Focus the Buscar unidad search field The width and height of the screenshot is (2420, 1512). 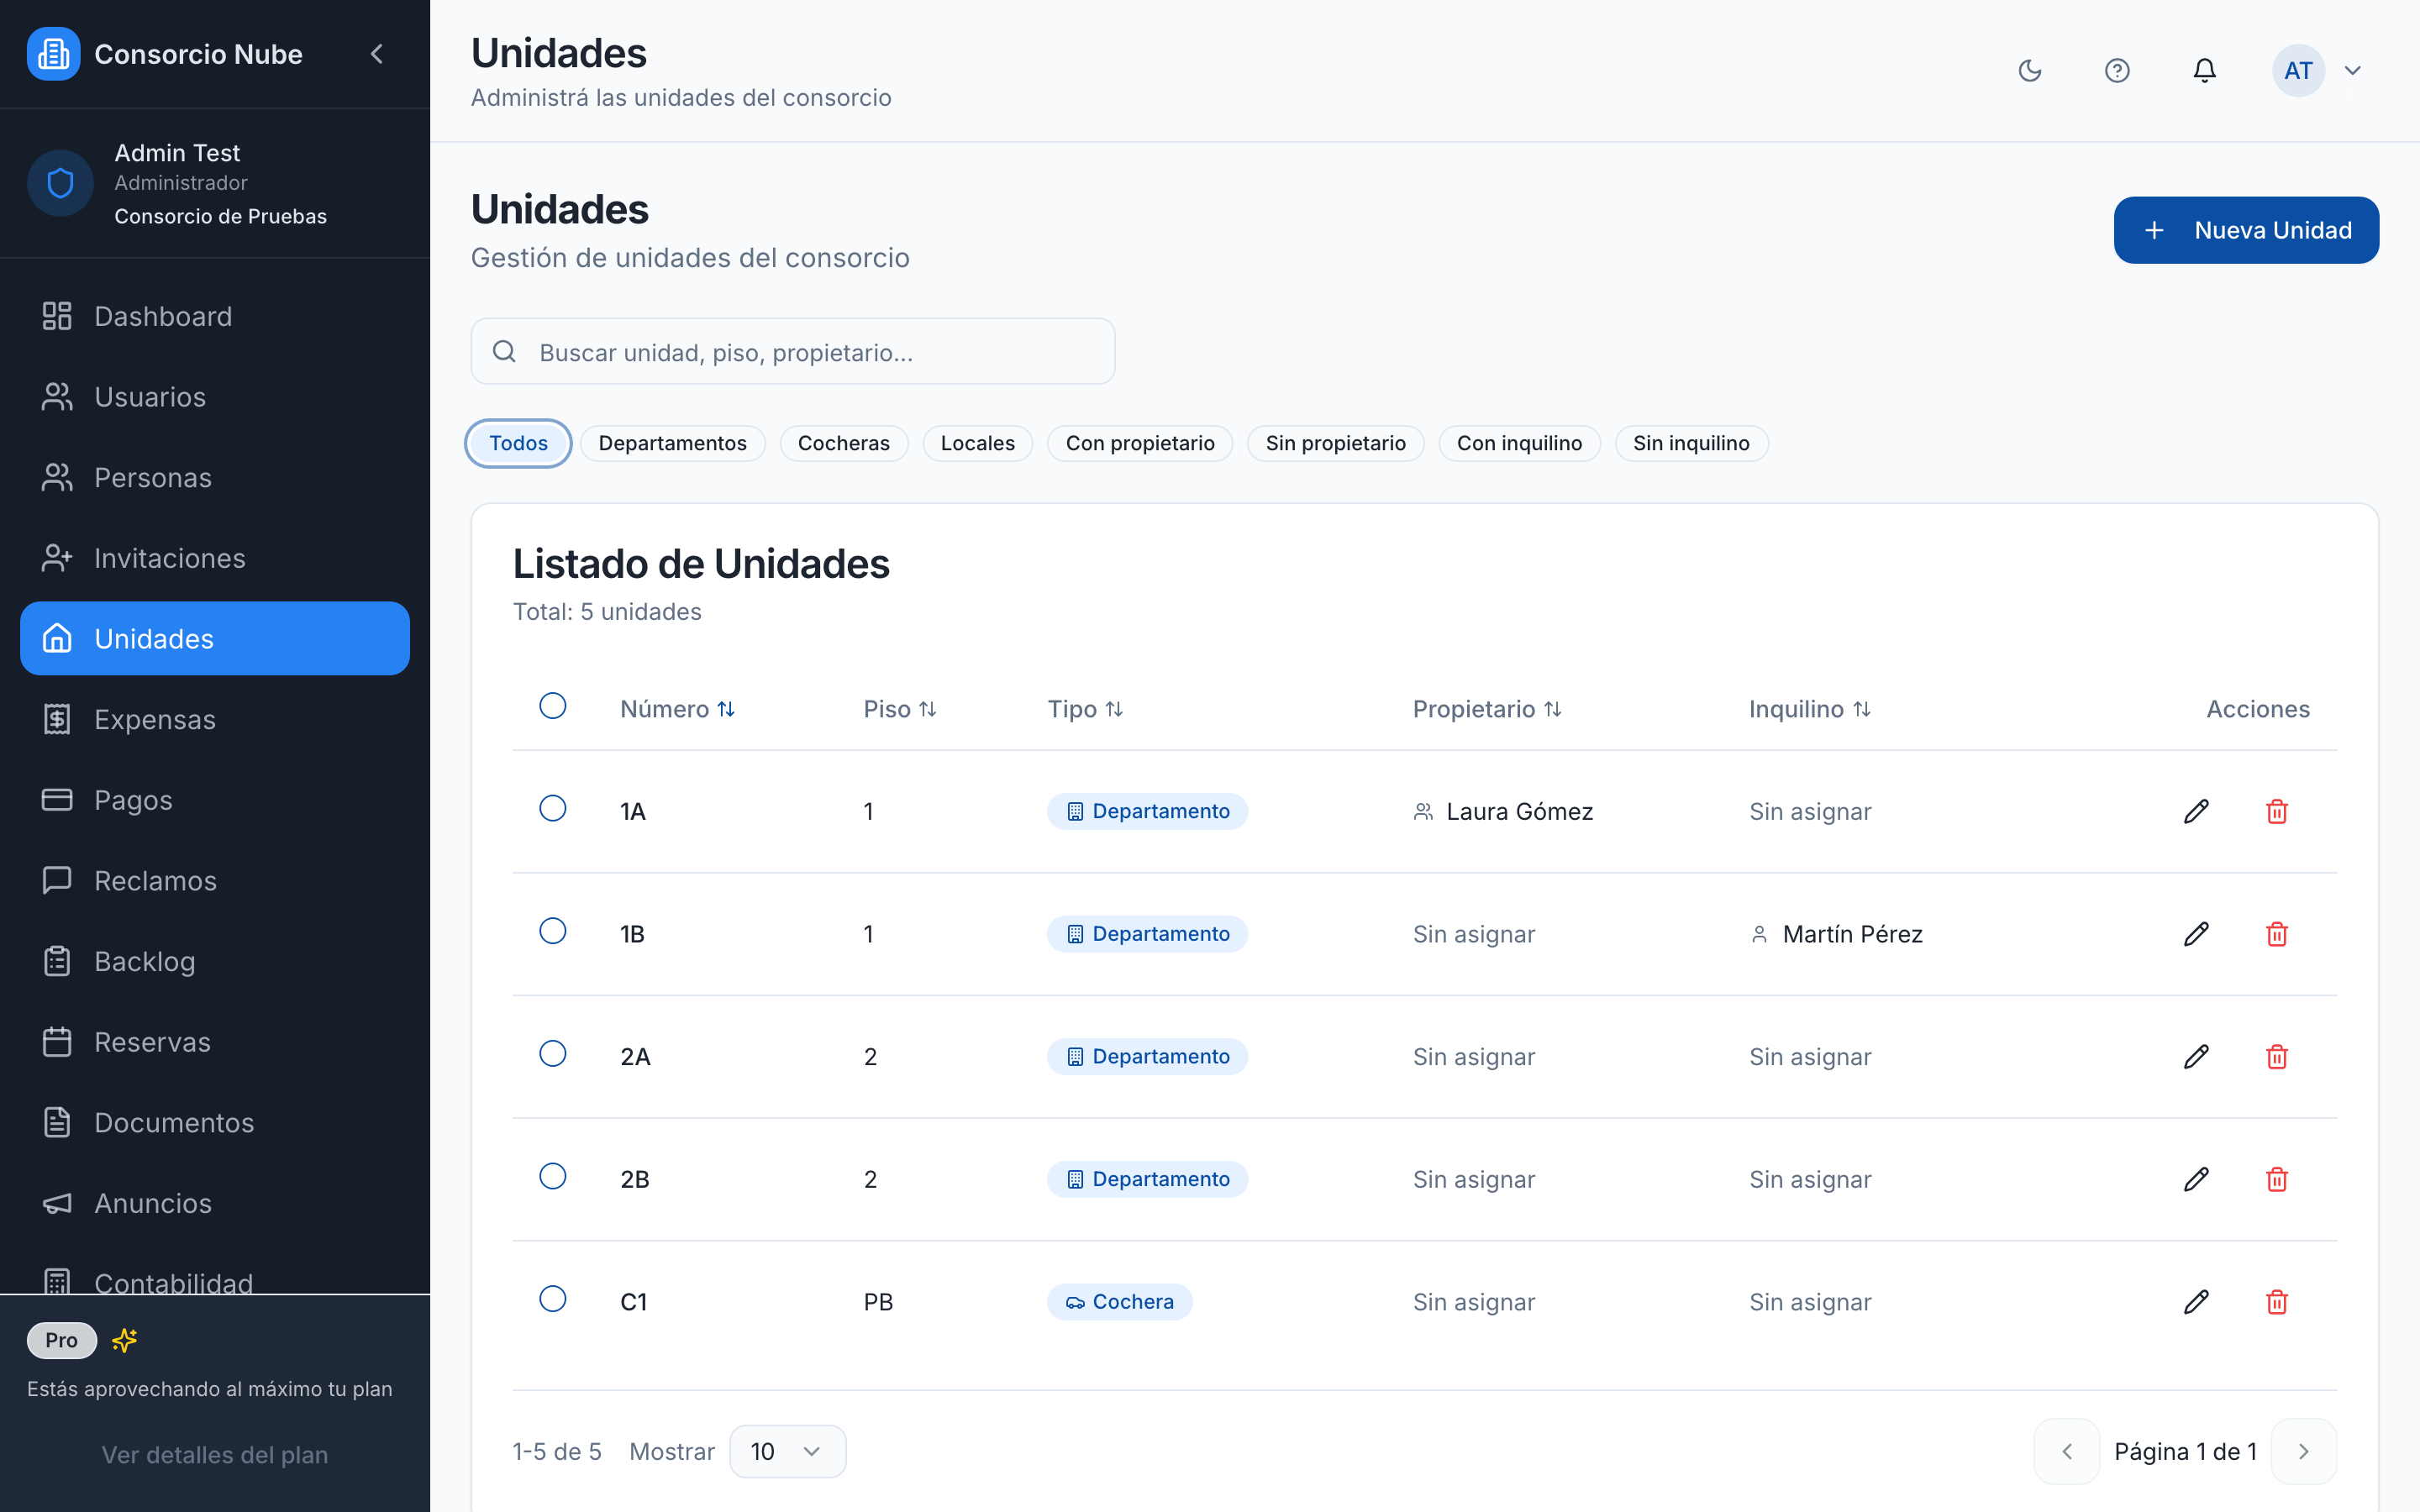(x=792, y=351)
